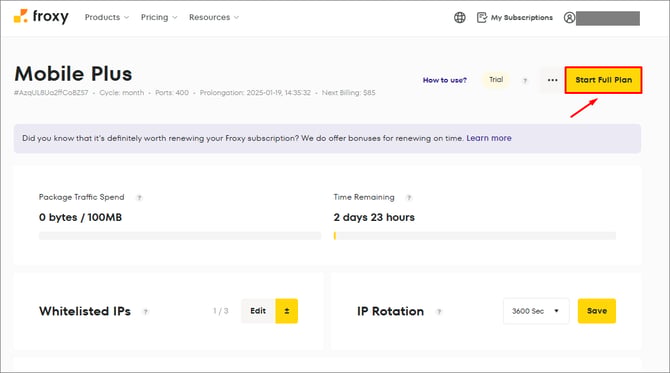Expand the Pricing menu

pyautogui.click(x=159, y=17)
